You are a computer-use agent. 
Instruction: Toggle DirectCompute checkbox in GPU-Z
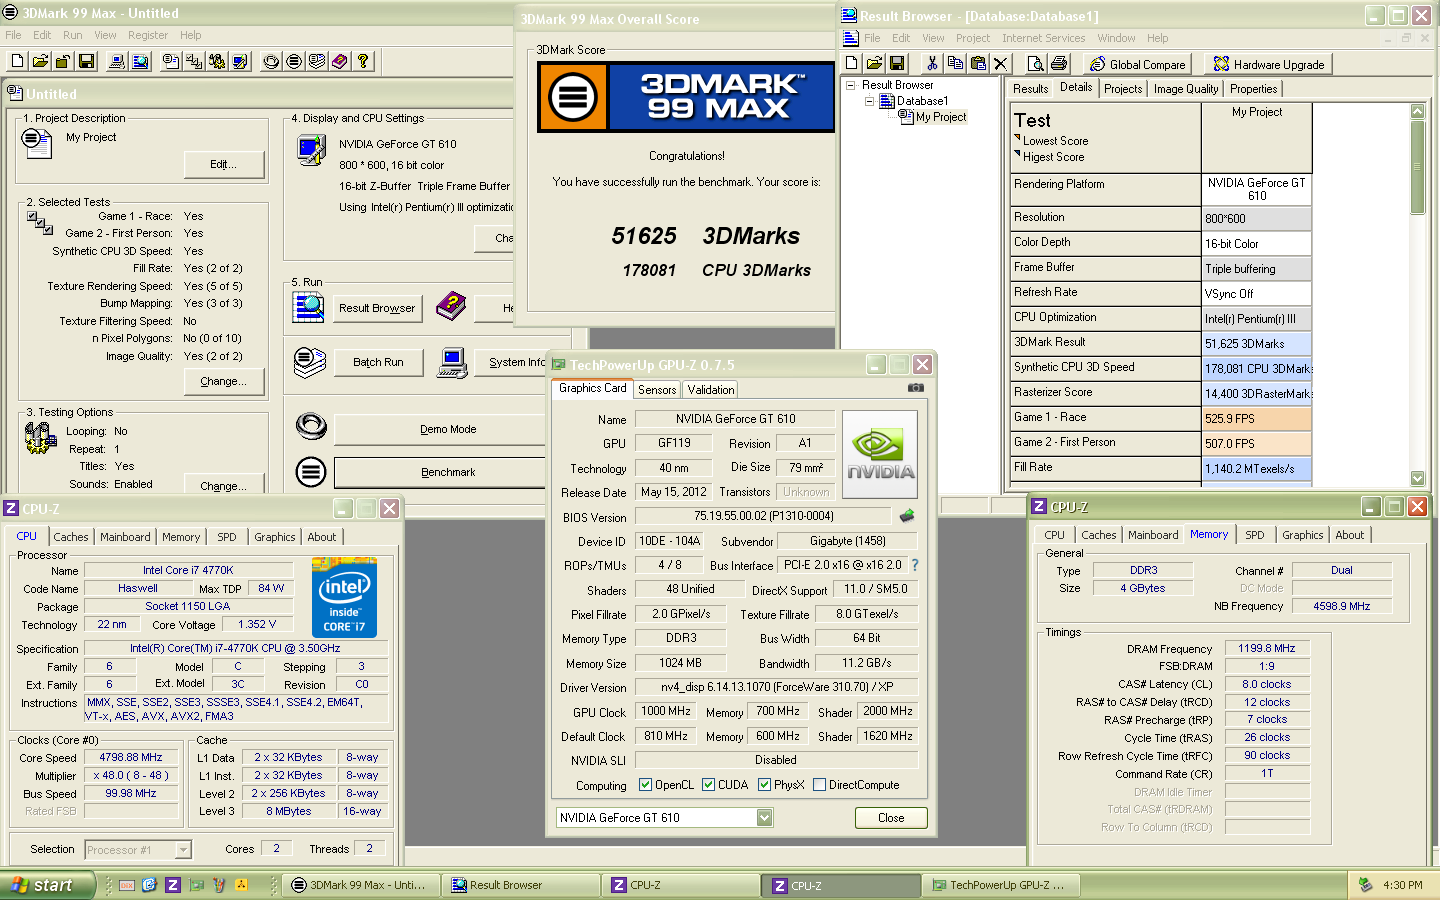(x=819, y=785)
